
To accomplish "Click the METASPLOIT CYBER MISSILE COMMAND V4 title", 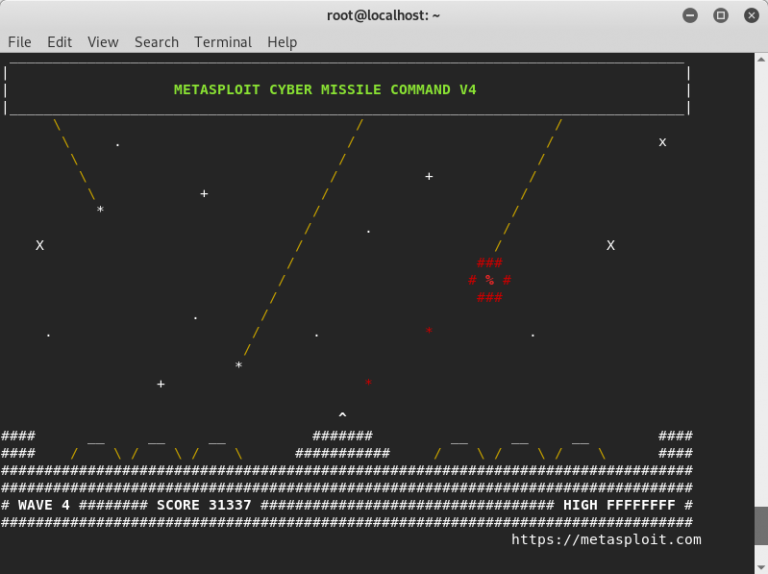I will point(325,90).
